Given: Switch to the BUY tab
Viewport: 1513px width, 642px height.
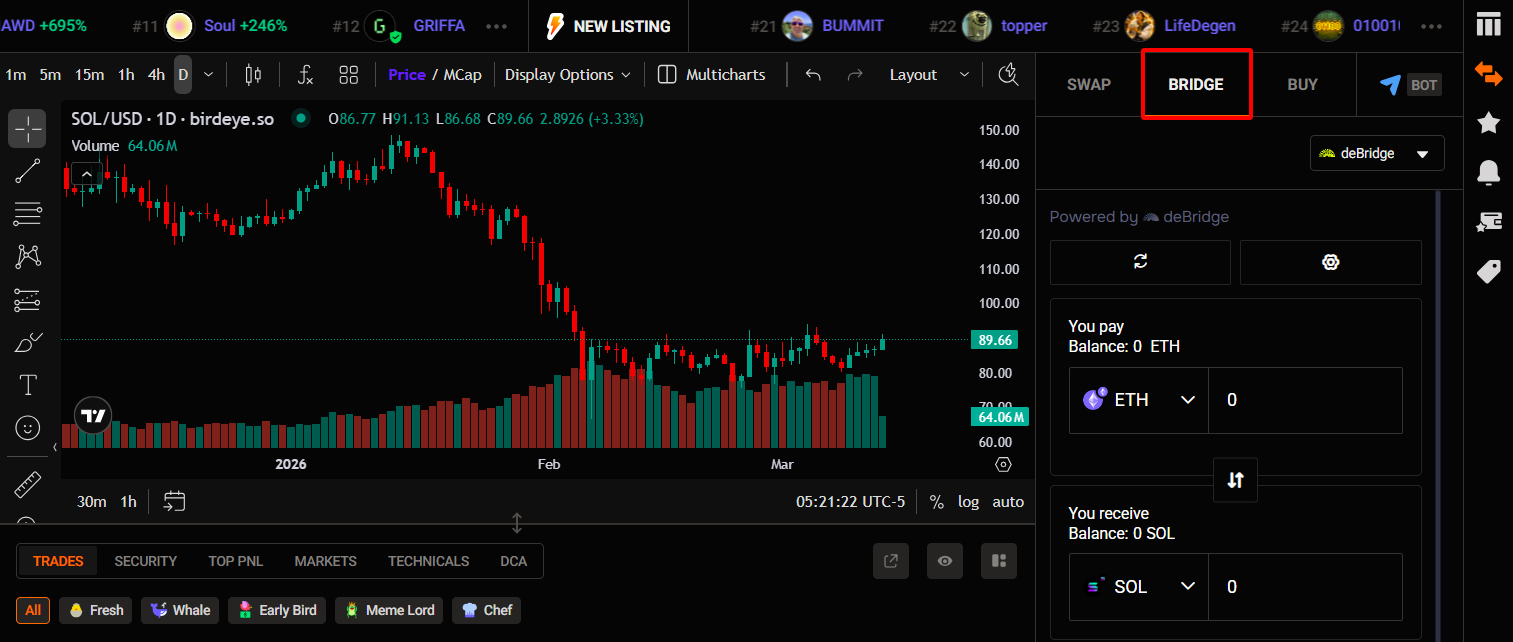Looking at the screenshot, I should (x=1302, y=85).
